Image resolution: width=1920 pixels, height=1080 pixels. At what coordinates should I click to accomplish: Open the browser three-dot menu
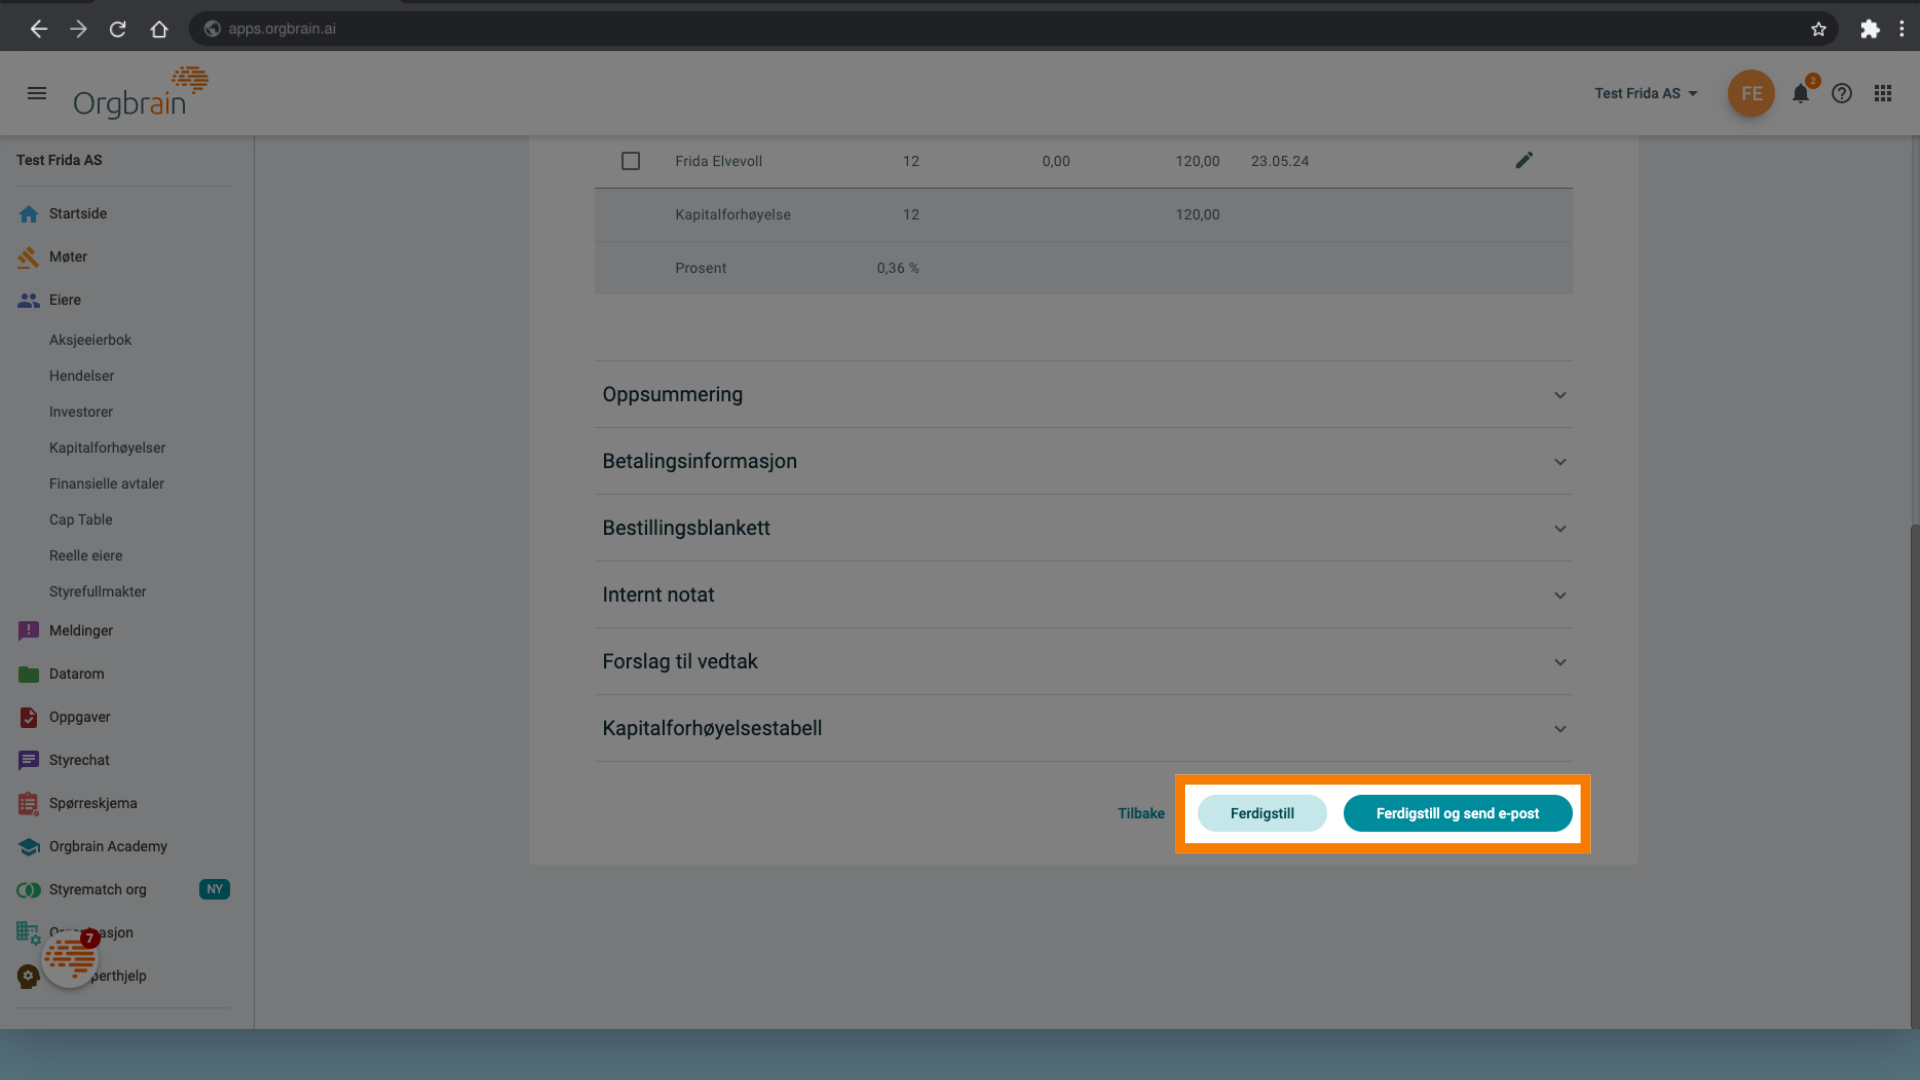[x=1901, y=29]
